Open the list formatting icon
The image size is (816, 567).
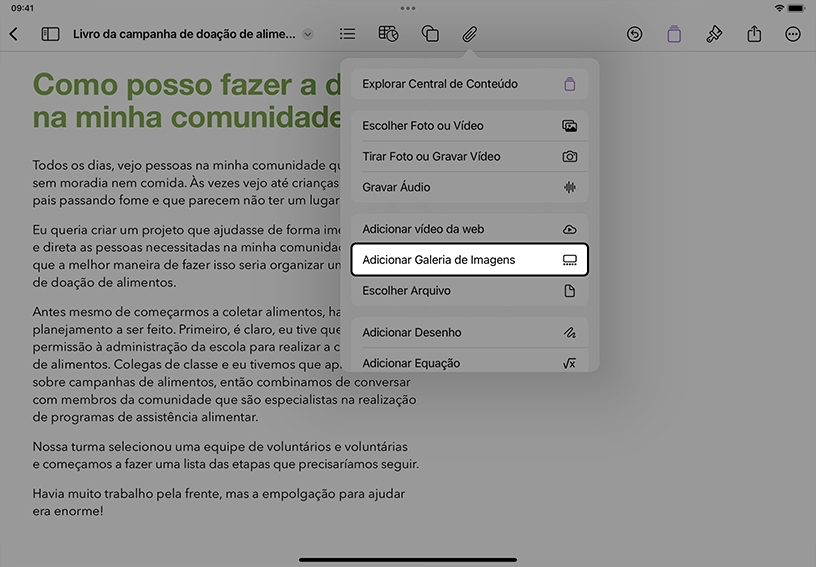click(x=347, y=34)
